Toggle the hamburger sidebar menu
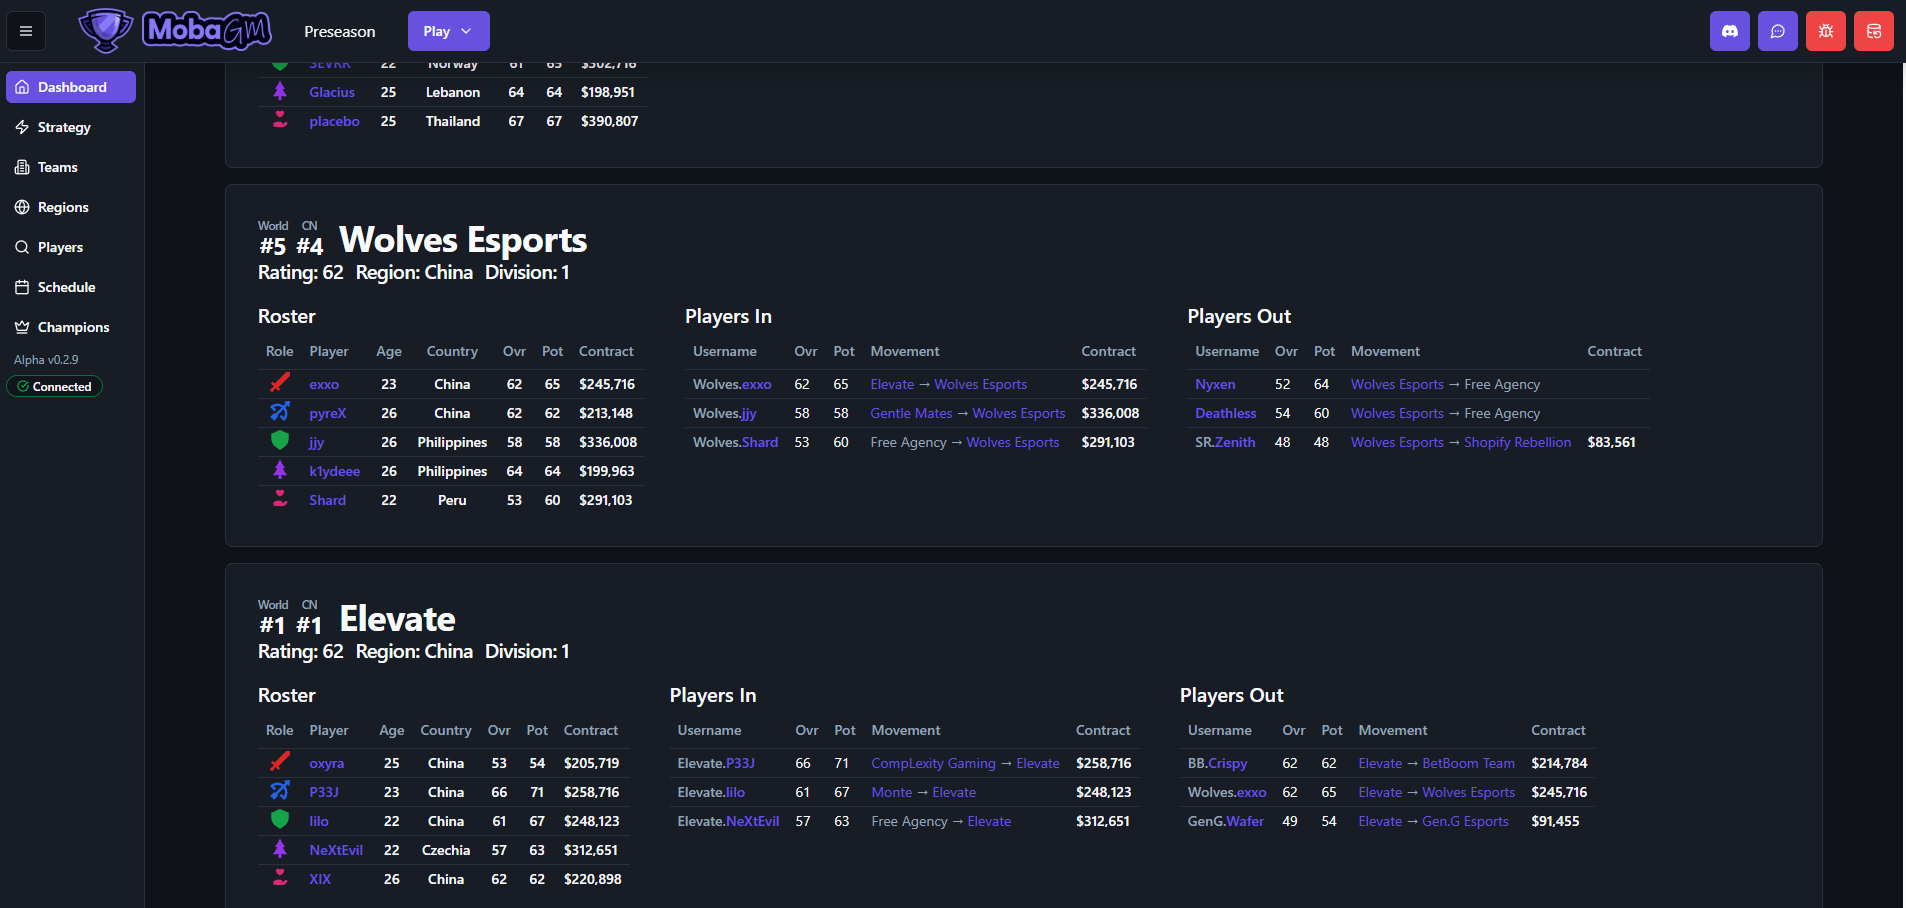1906x908 pixels. coord(26,31)
